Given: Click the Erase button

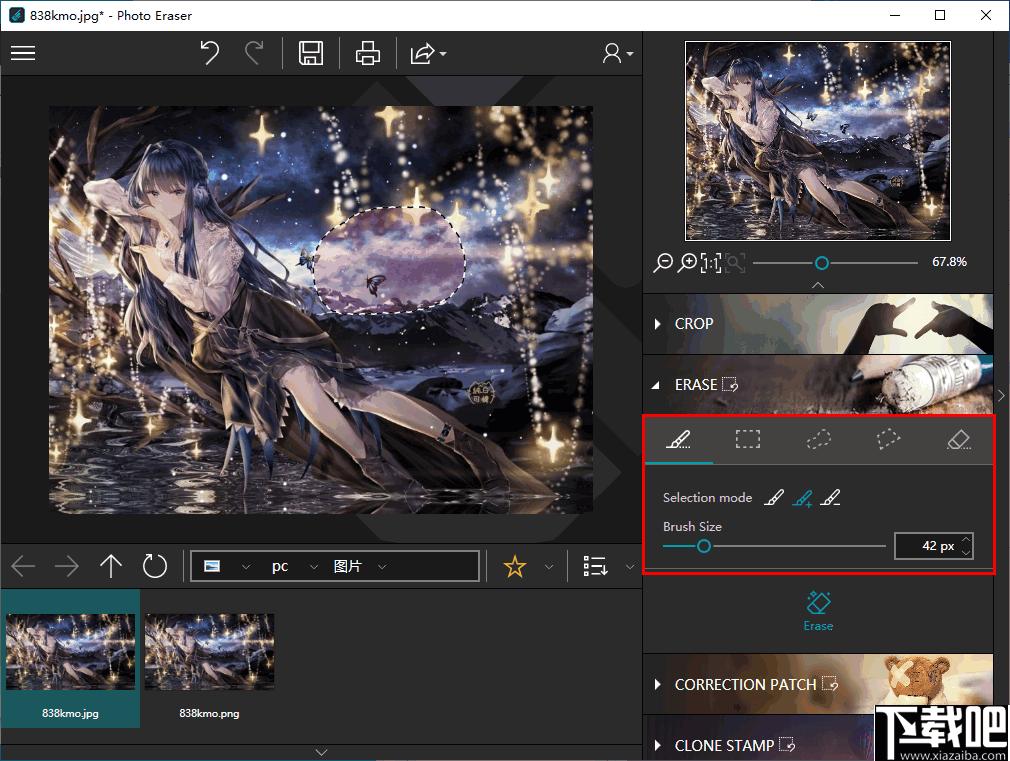Looking at the screenshot, I should pyautogui.click(x=818, y=611).
